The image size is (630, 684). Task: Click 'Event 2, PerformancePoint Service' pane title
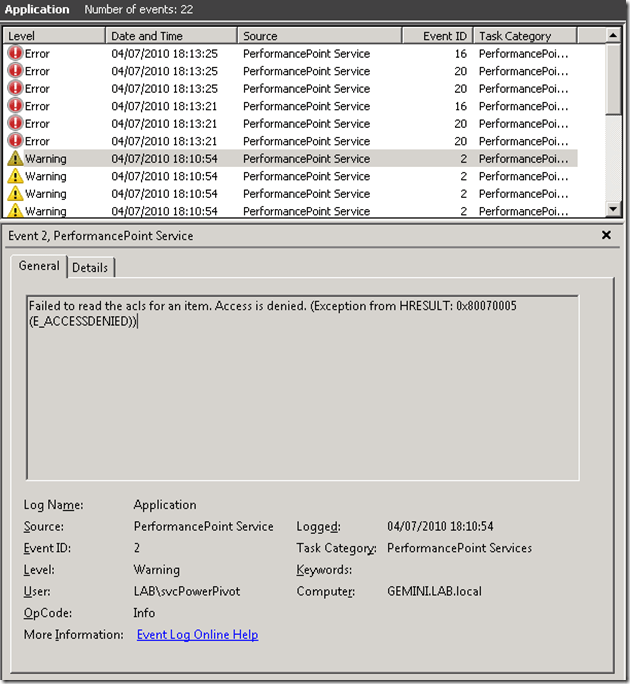click(101, 236)
